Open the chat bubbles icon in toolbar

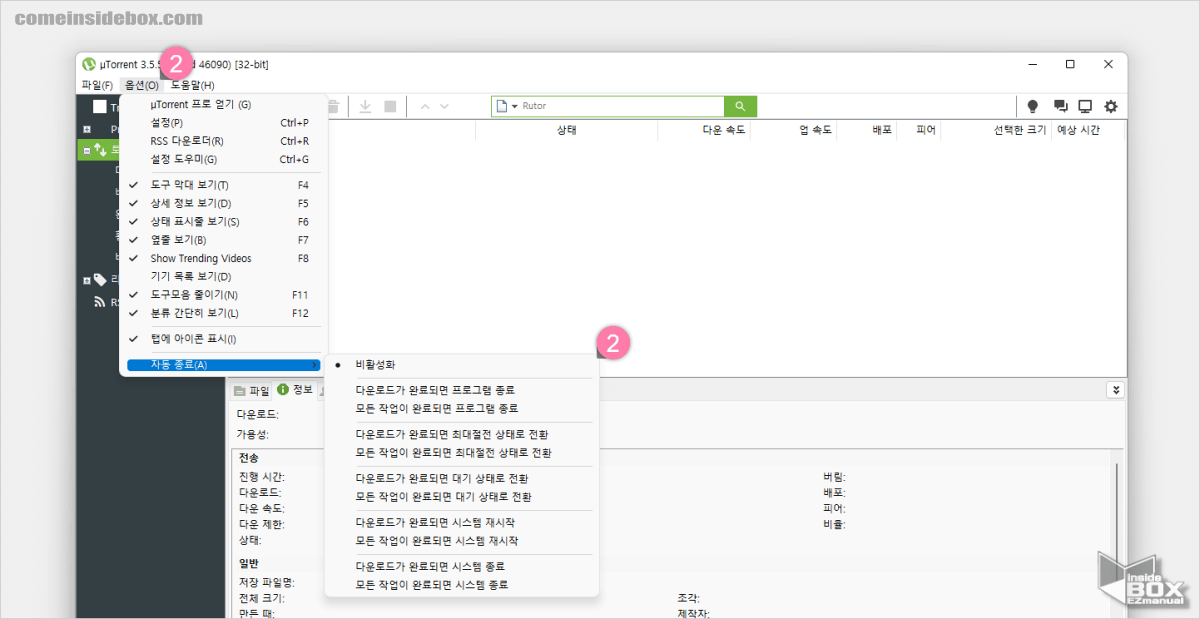pyautogui.click(x=1061, y=106)
